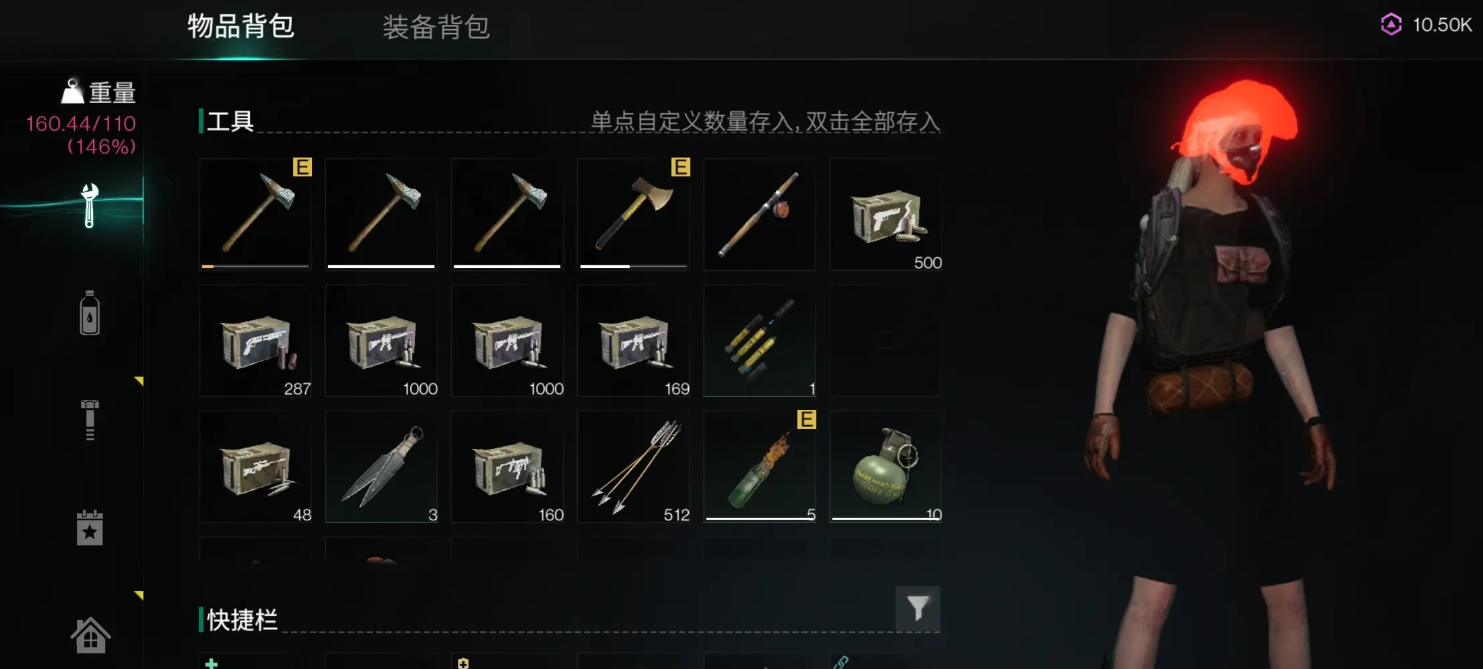1483x669 pixels.
Task: Select the wrench tools category icon
Action: 89,206
